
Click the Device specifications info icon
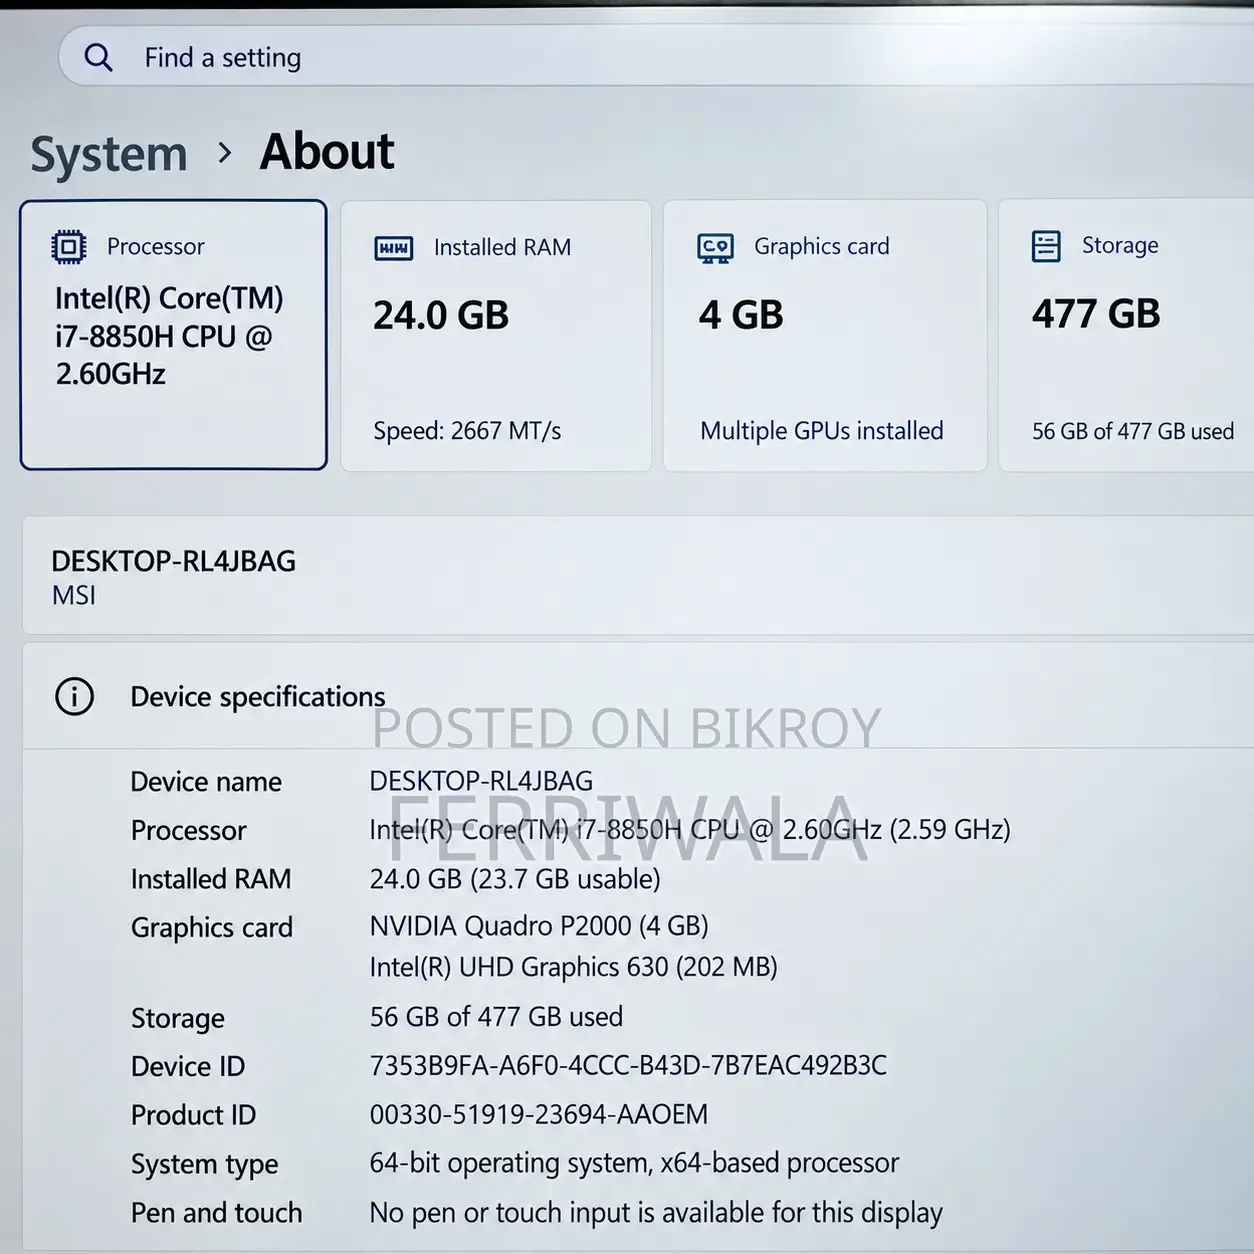(75, 696)
